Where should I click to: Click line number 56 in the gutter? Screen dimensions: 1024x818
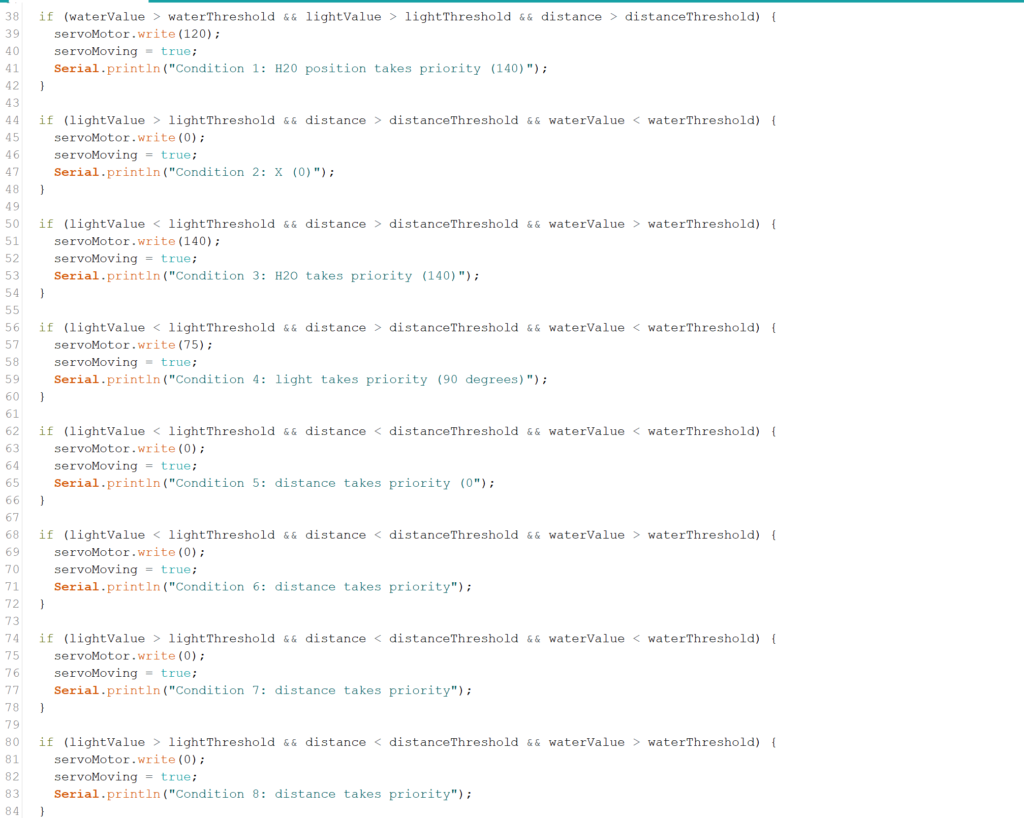click(12, 328)
